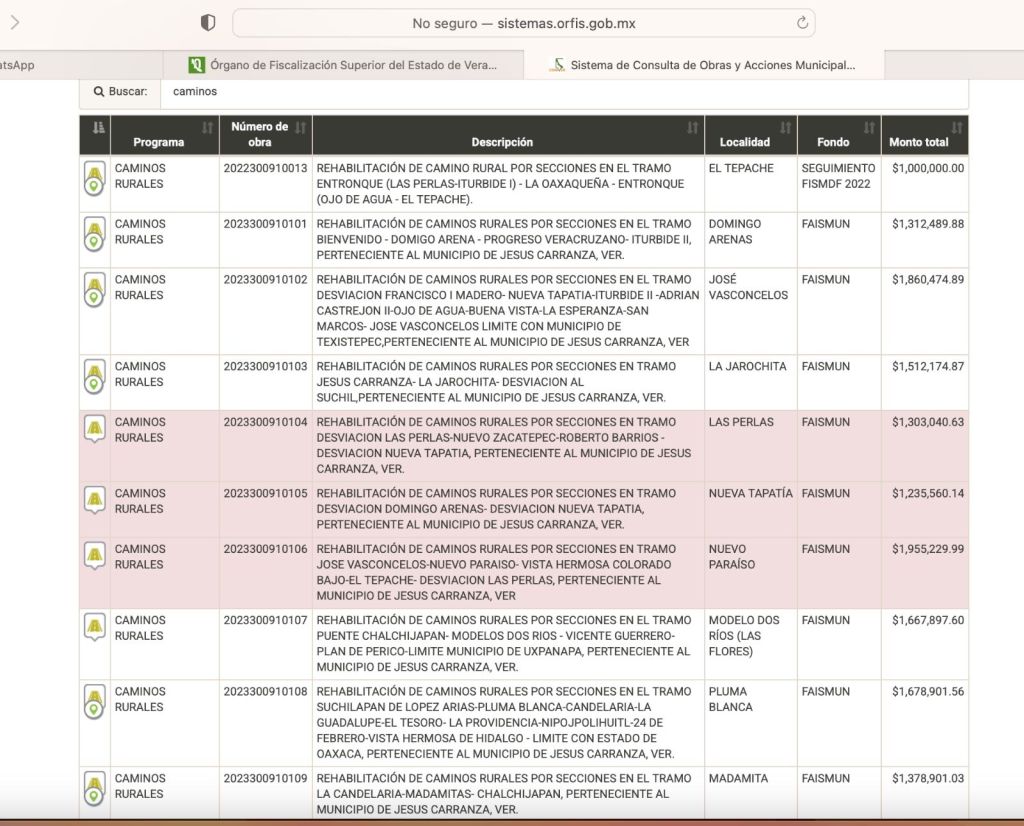Click the address bar showing sistemas.orfis.gob.mx
Viewport: 1024px width, 826px height.
[523, 23]
